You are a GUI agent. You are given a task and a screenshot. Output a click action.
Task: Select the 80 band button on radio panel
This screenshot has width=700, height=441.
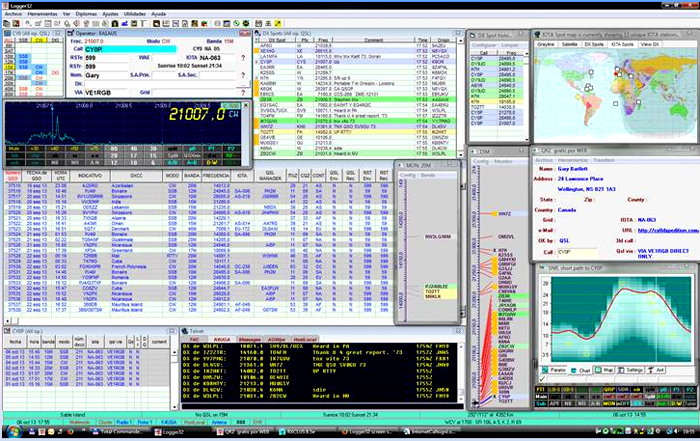coord(114,149)
